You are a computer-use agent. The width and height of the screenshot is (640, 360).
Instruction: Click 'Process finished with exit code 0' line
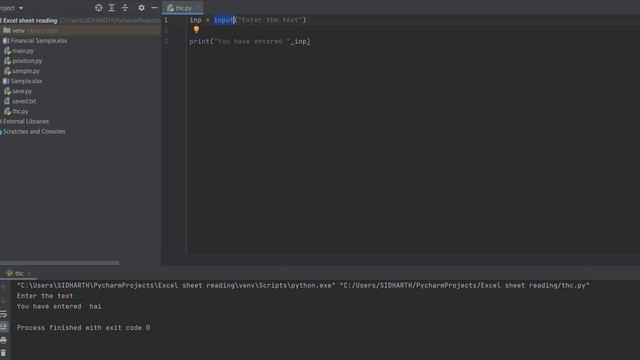coord(83,328)
